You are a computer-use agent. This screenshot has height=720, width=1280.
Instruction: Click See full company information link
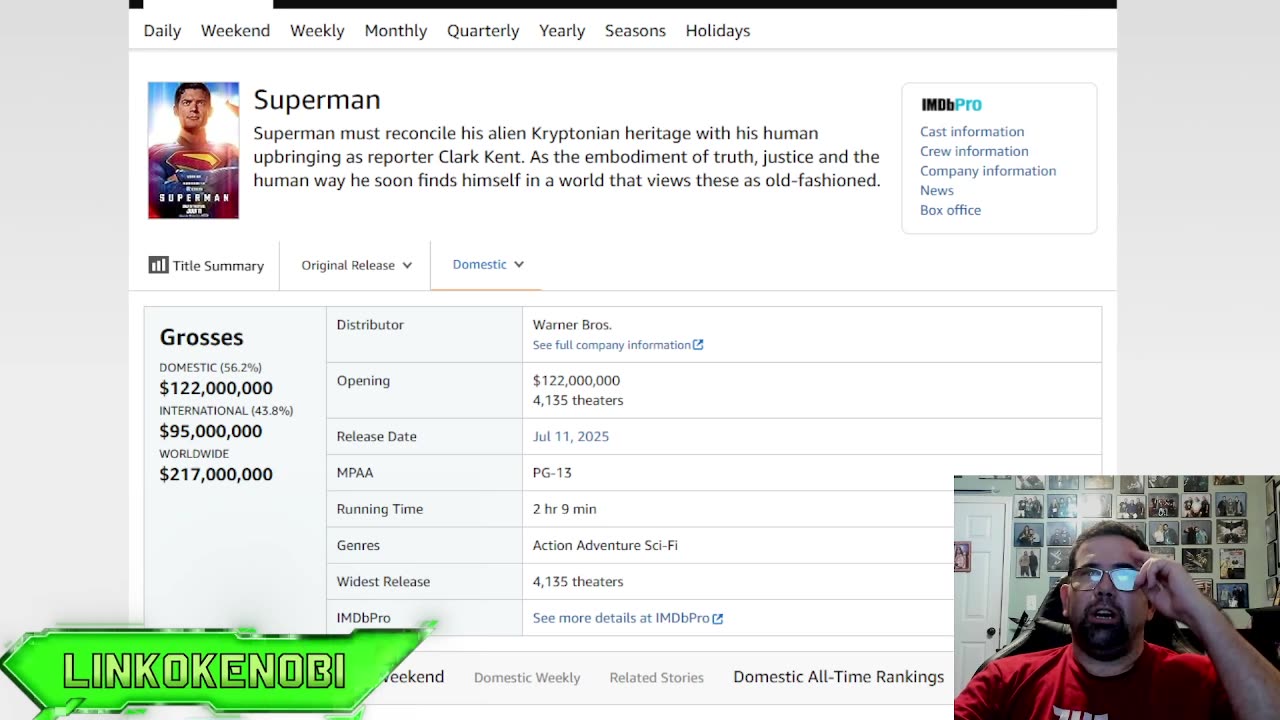pyautogui.click(x=611, y=345)
